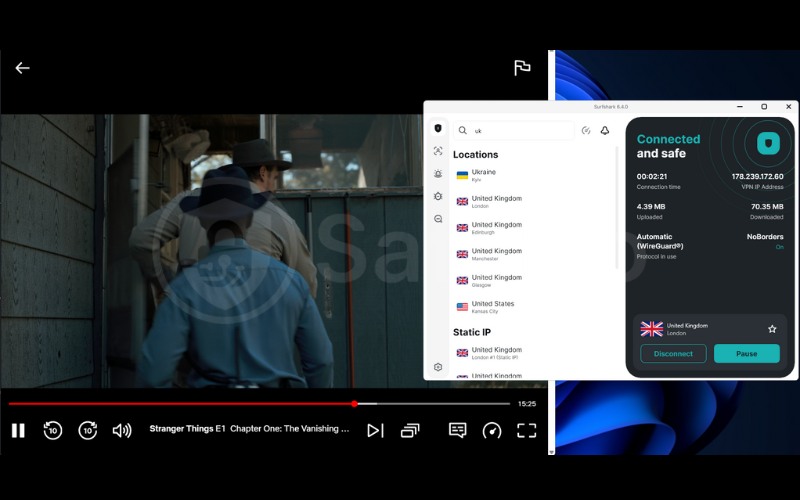Open Surfshark settings gear

[x=438, y=367]
